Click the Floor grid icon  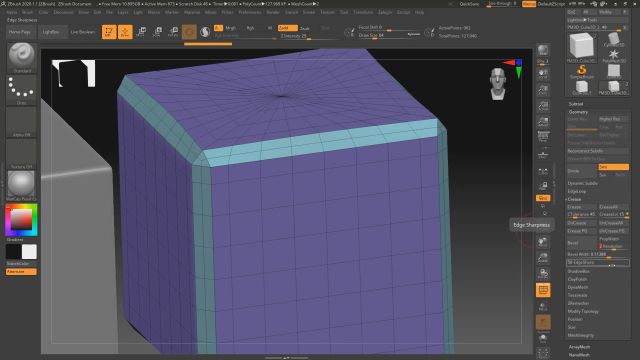[543, 154]
